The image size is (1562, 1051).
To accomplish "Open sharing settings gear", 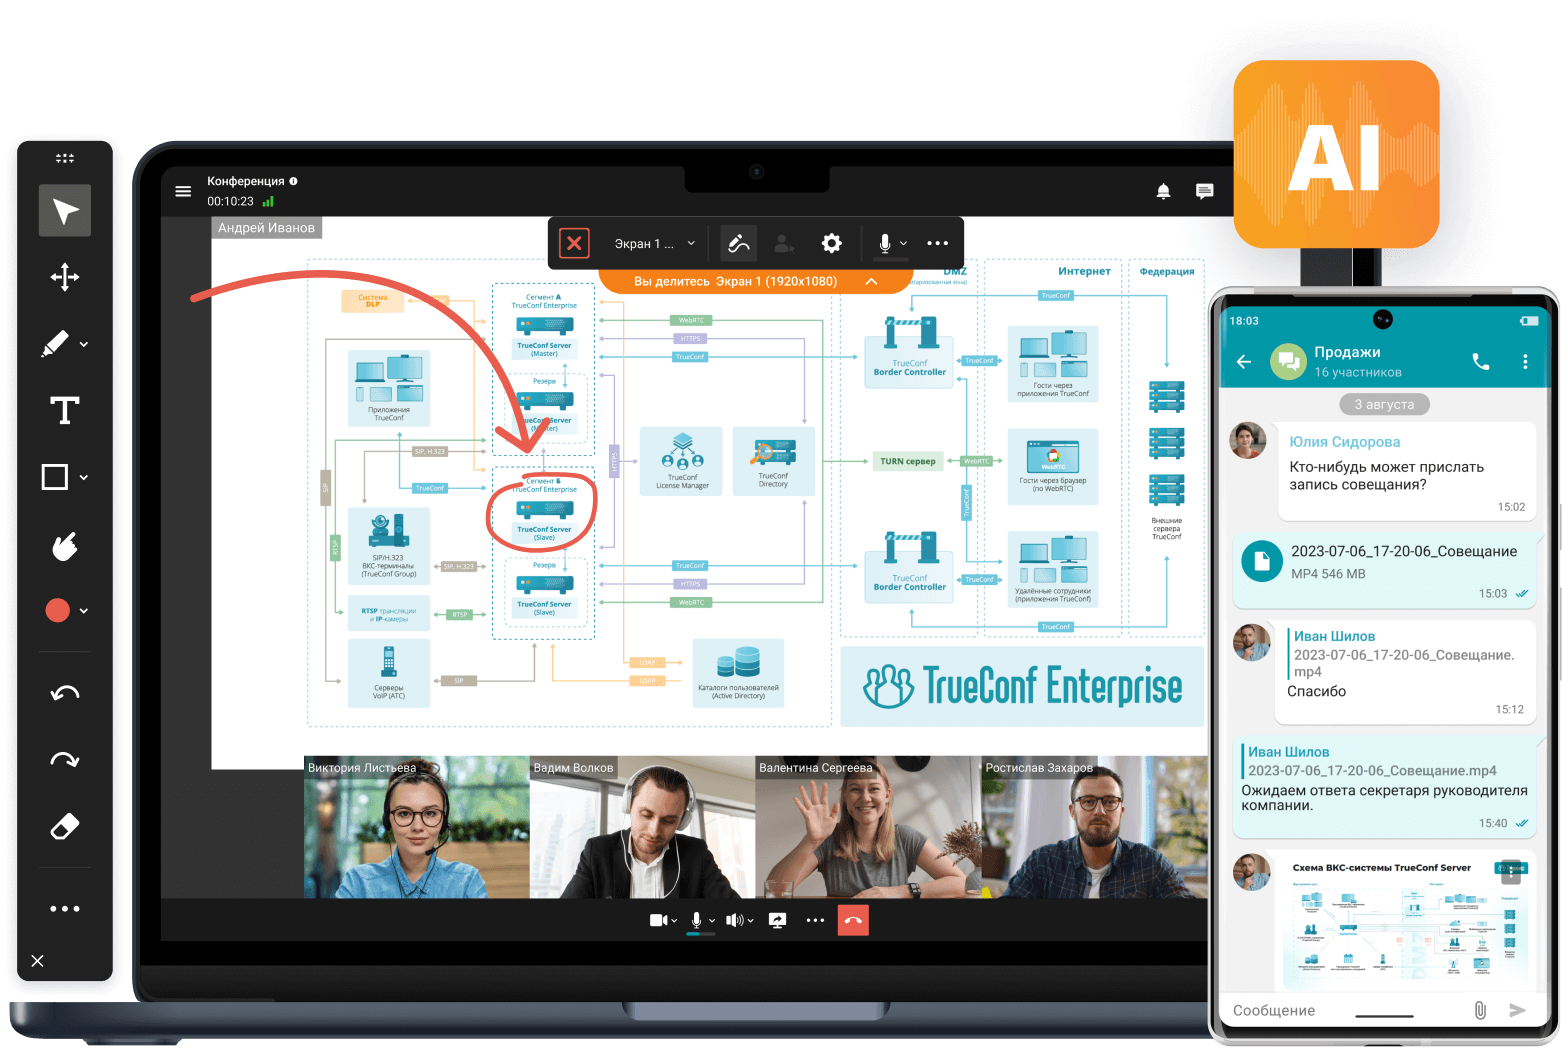I will [x=832, y=243].
